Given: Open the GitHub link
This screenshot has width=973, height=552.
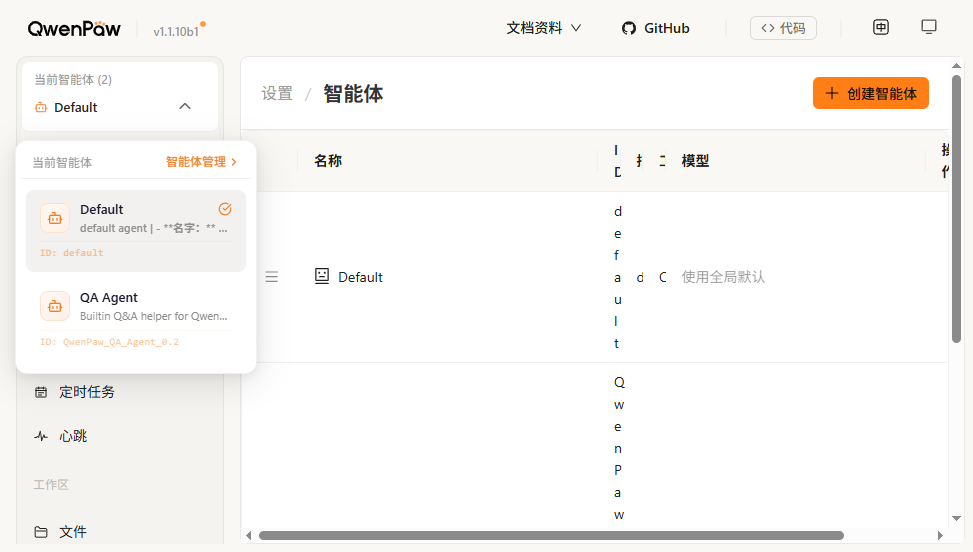Looking at the screenshot, I should click(x=655, y=29).
